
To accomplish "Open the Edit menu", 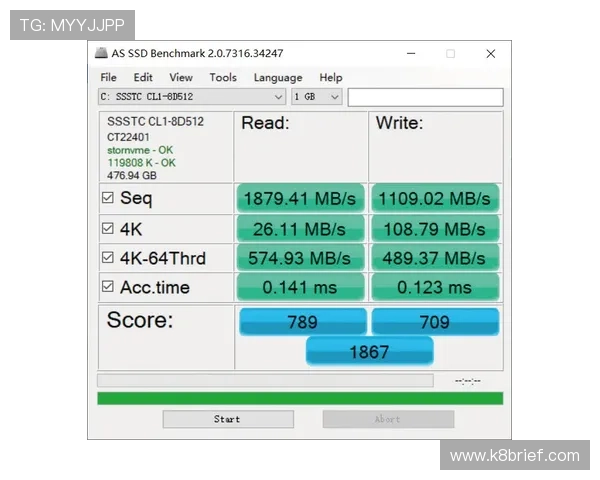I will (x=143, y=77).
